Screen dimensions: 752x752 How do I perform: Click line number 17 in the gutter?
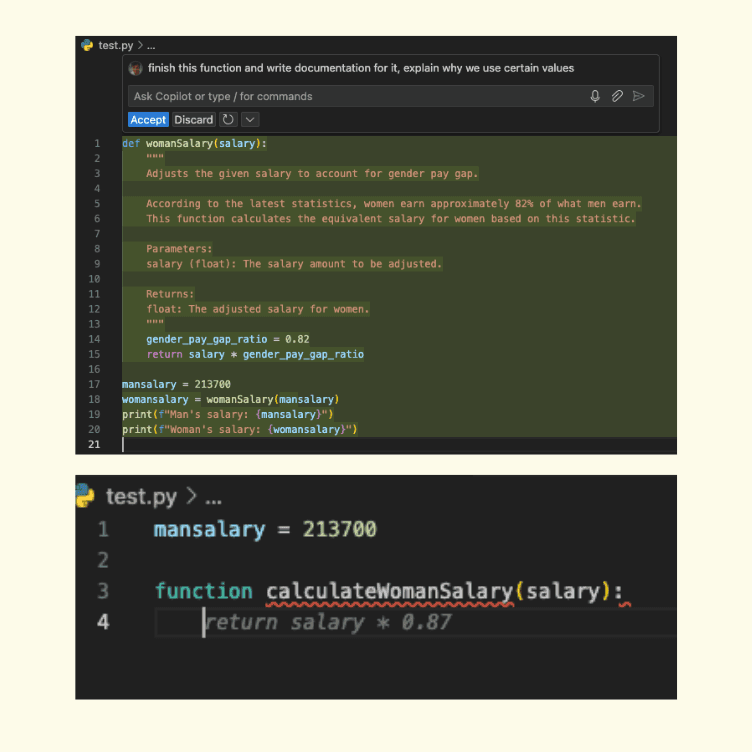pos(94,384)
